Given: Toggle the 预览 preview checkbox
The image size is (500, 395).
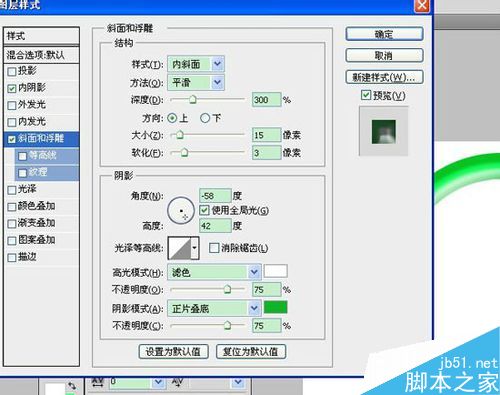Looking at the screenshot, I should pyautogui.click(x=366, y=95).
